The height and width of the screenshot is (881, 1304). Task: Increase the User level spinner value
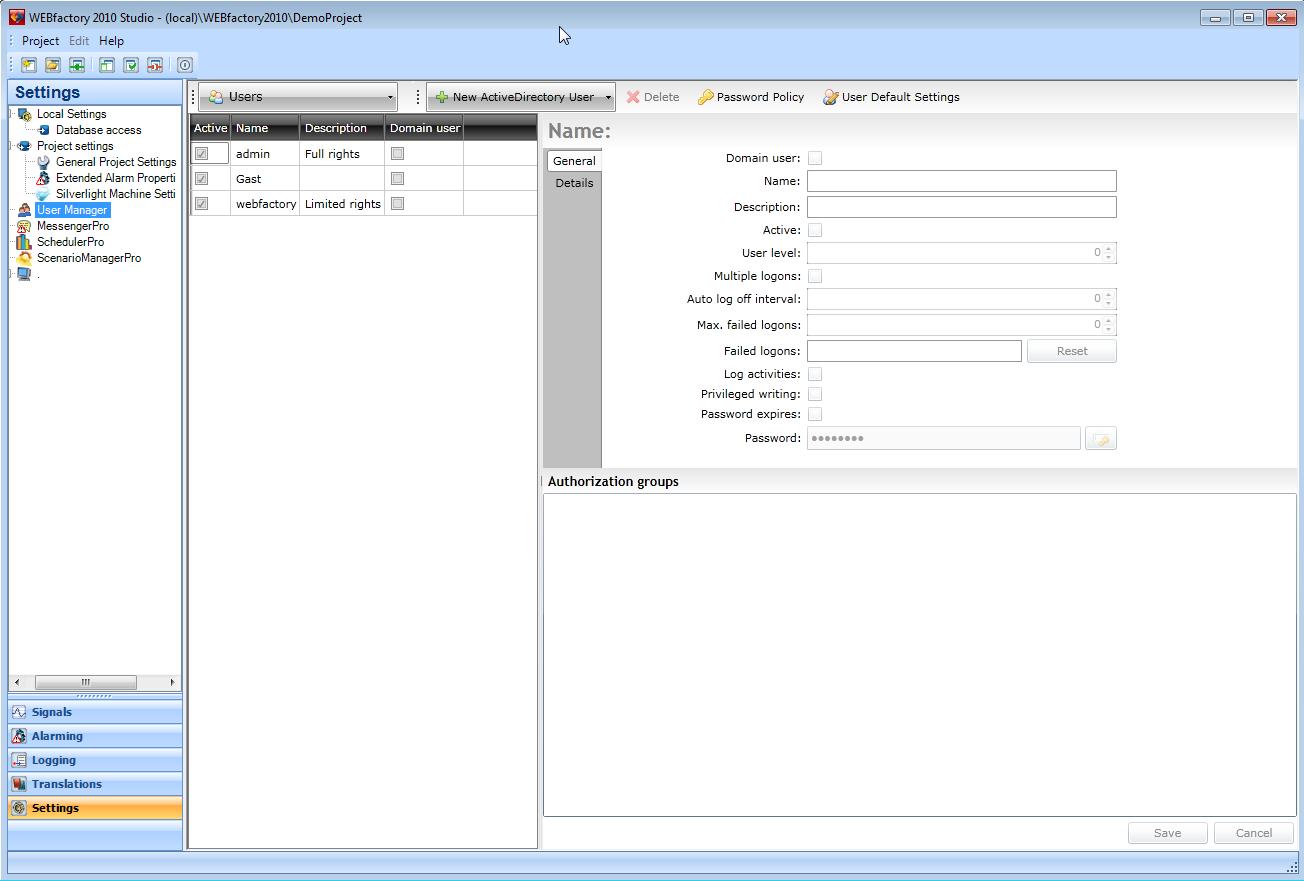(1108, 249)
